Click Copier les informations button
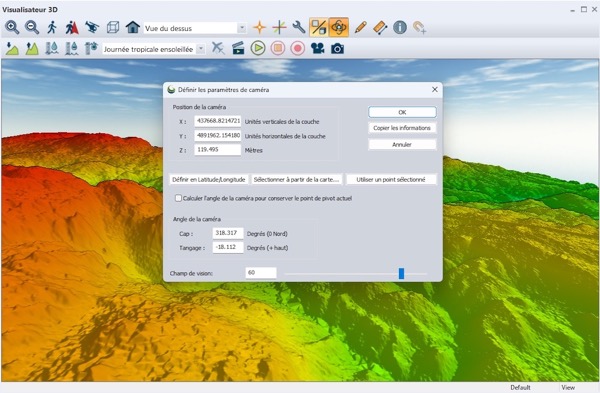The image size is (600, 393). (402, 128)
